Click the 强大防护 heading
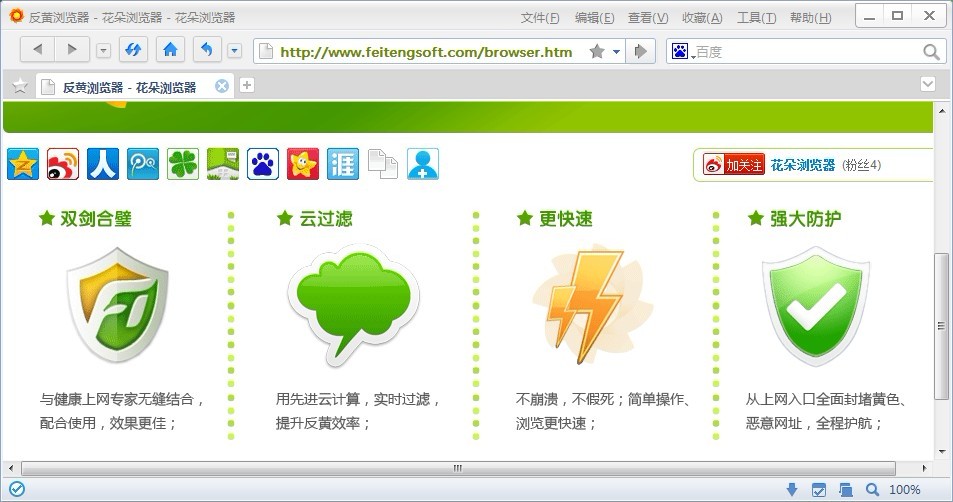The height and width of the screenshot is (502, 953). point(805,219)
